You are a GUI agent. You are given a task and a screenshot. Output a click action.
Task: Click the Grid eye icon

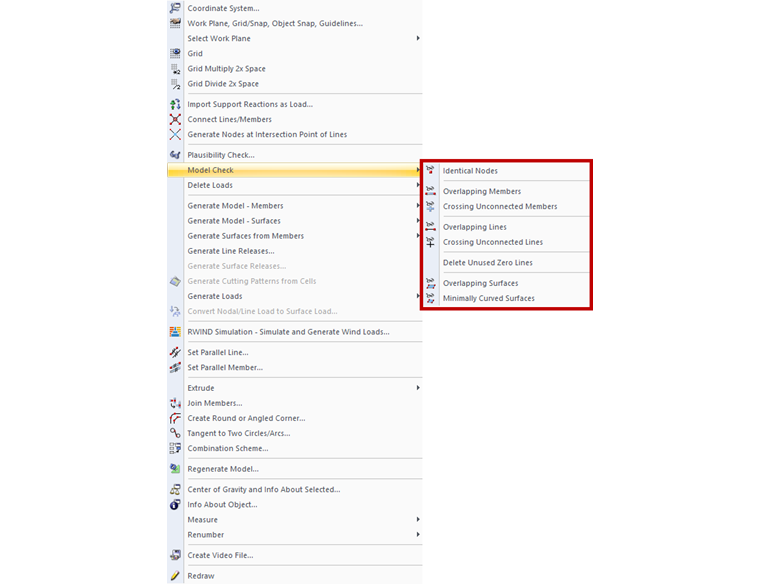pyautogui.click(x=175, y=53)
